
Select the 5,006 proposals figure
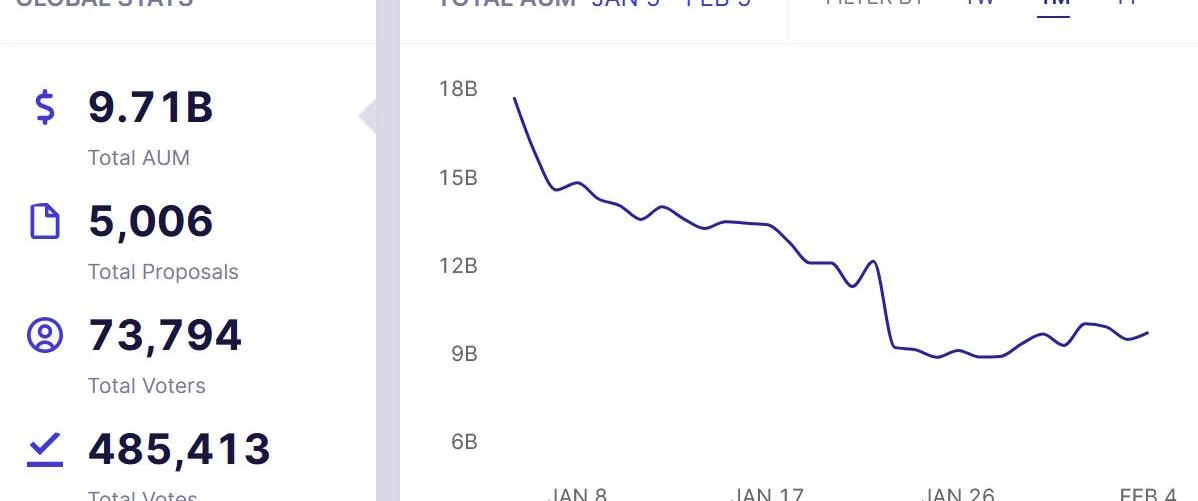pos(151,221)
